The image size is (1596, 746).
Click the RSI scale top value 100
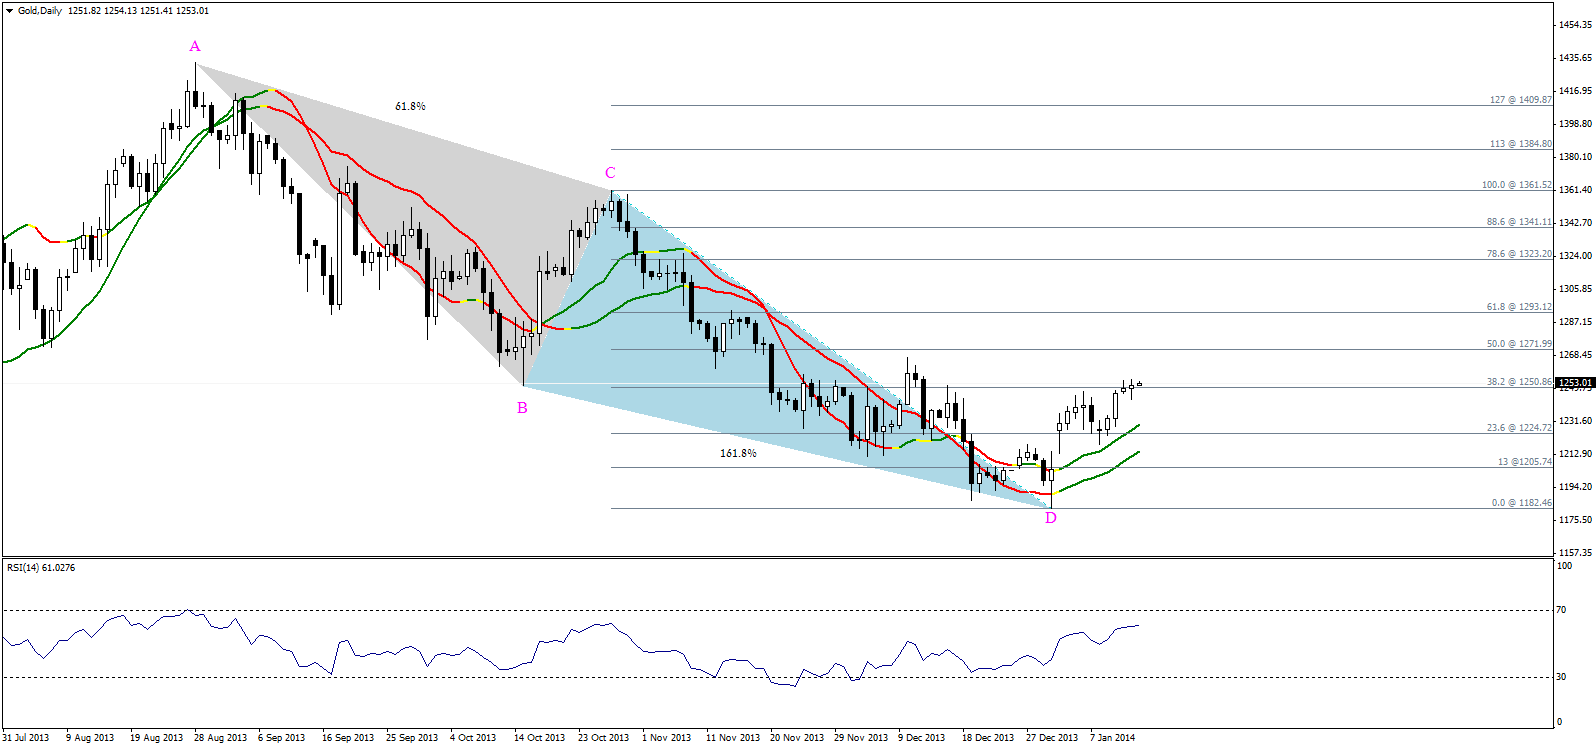[1564, 566]
